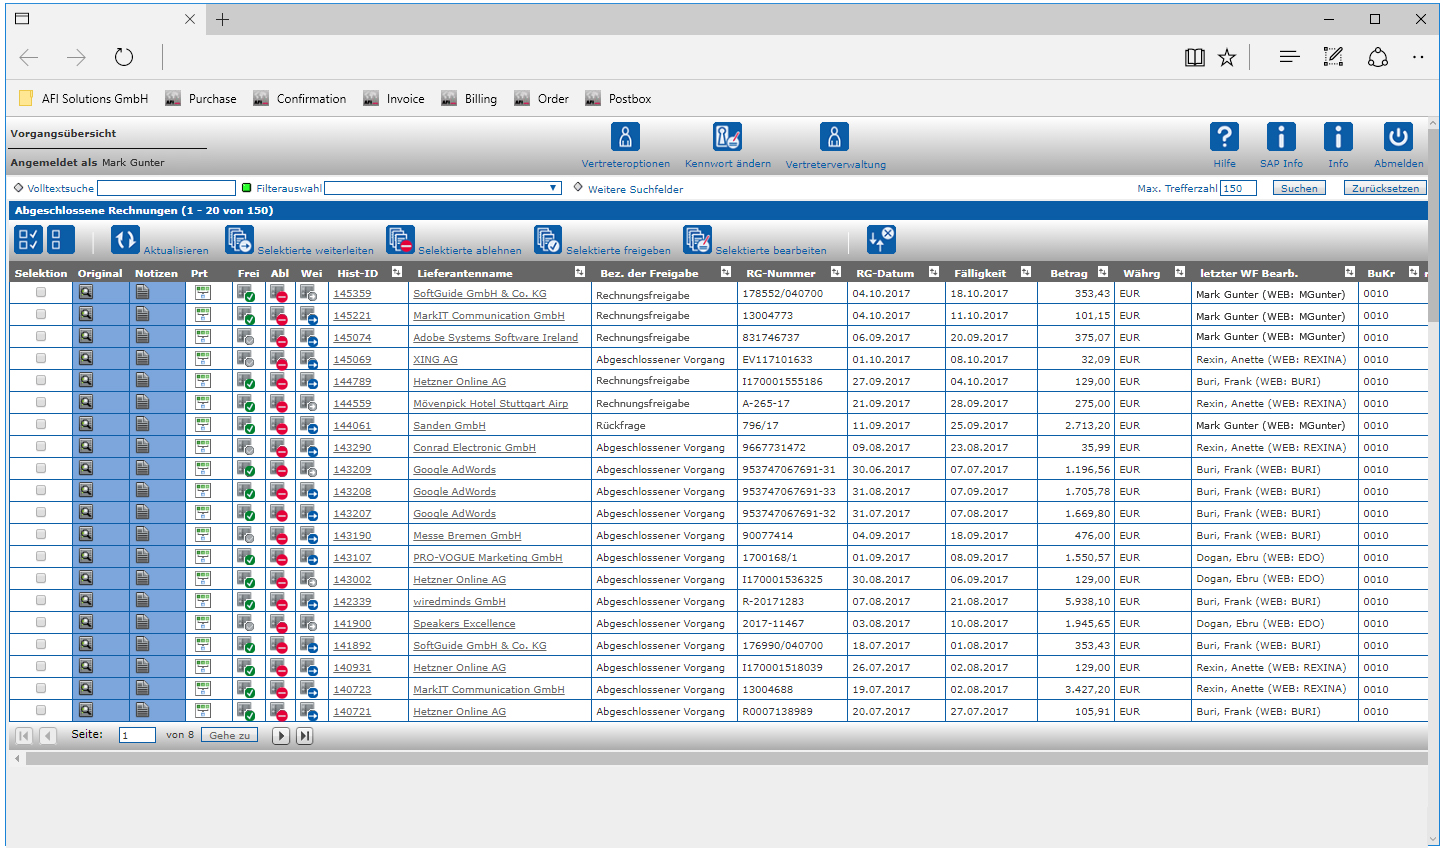Open the Postbox bookmark
This screenshot has width=1447, height=856.
point(629,99)
